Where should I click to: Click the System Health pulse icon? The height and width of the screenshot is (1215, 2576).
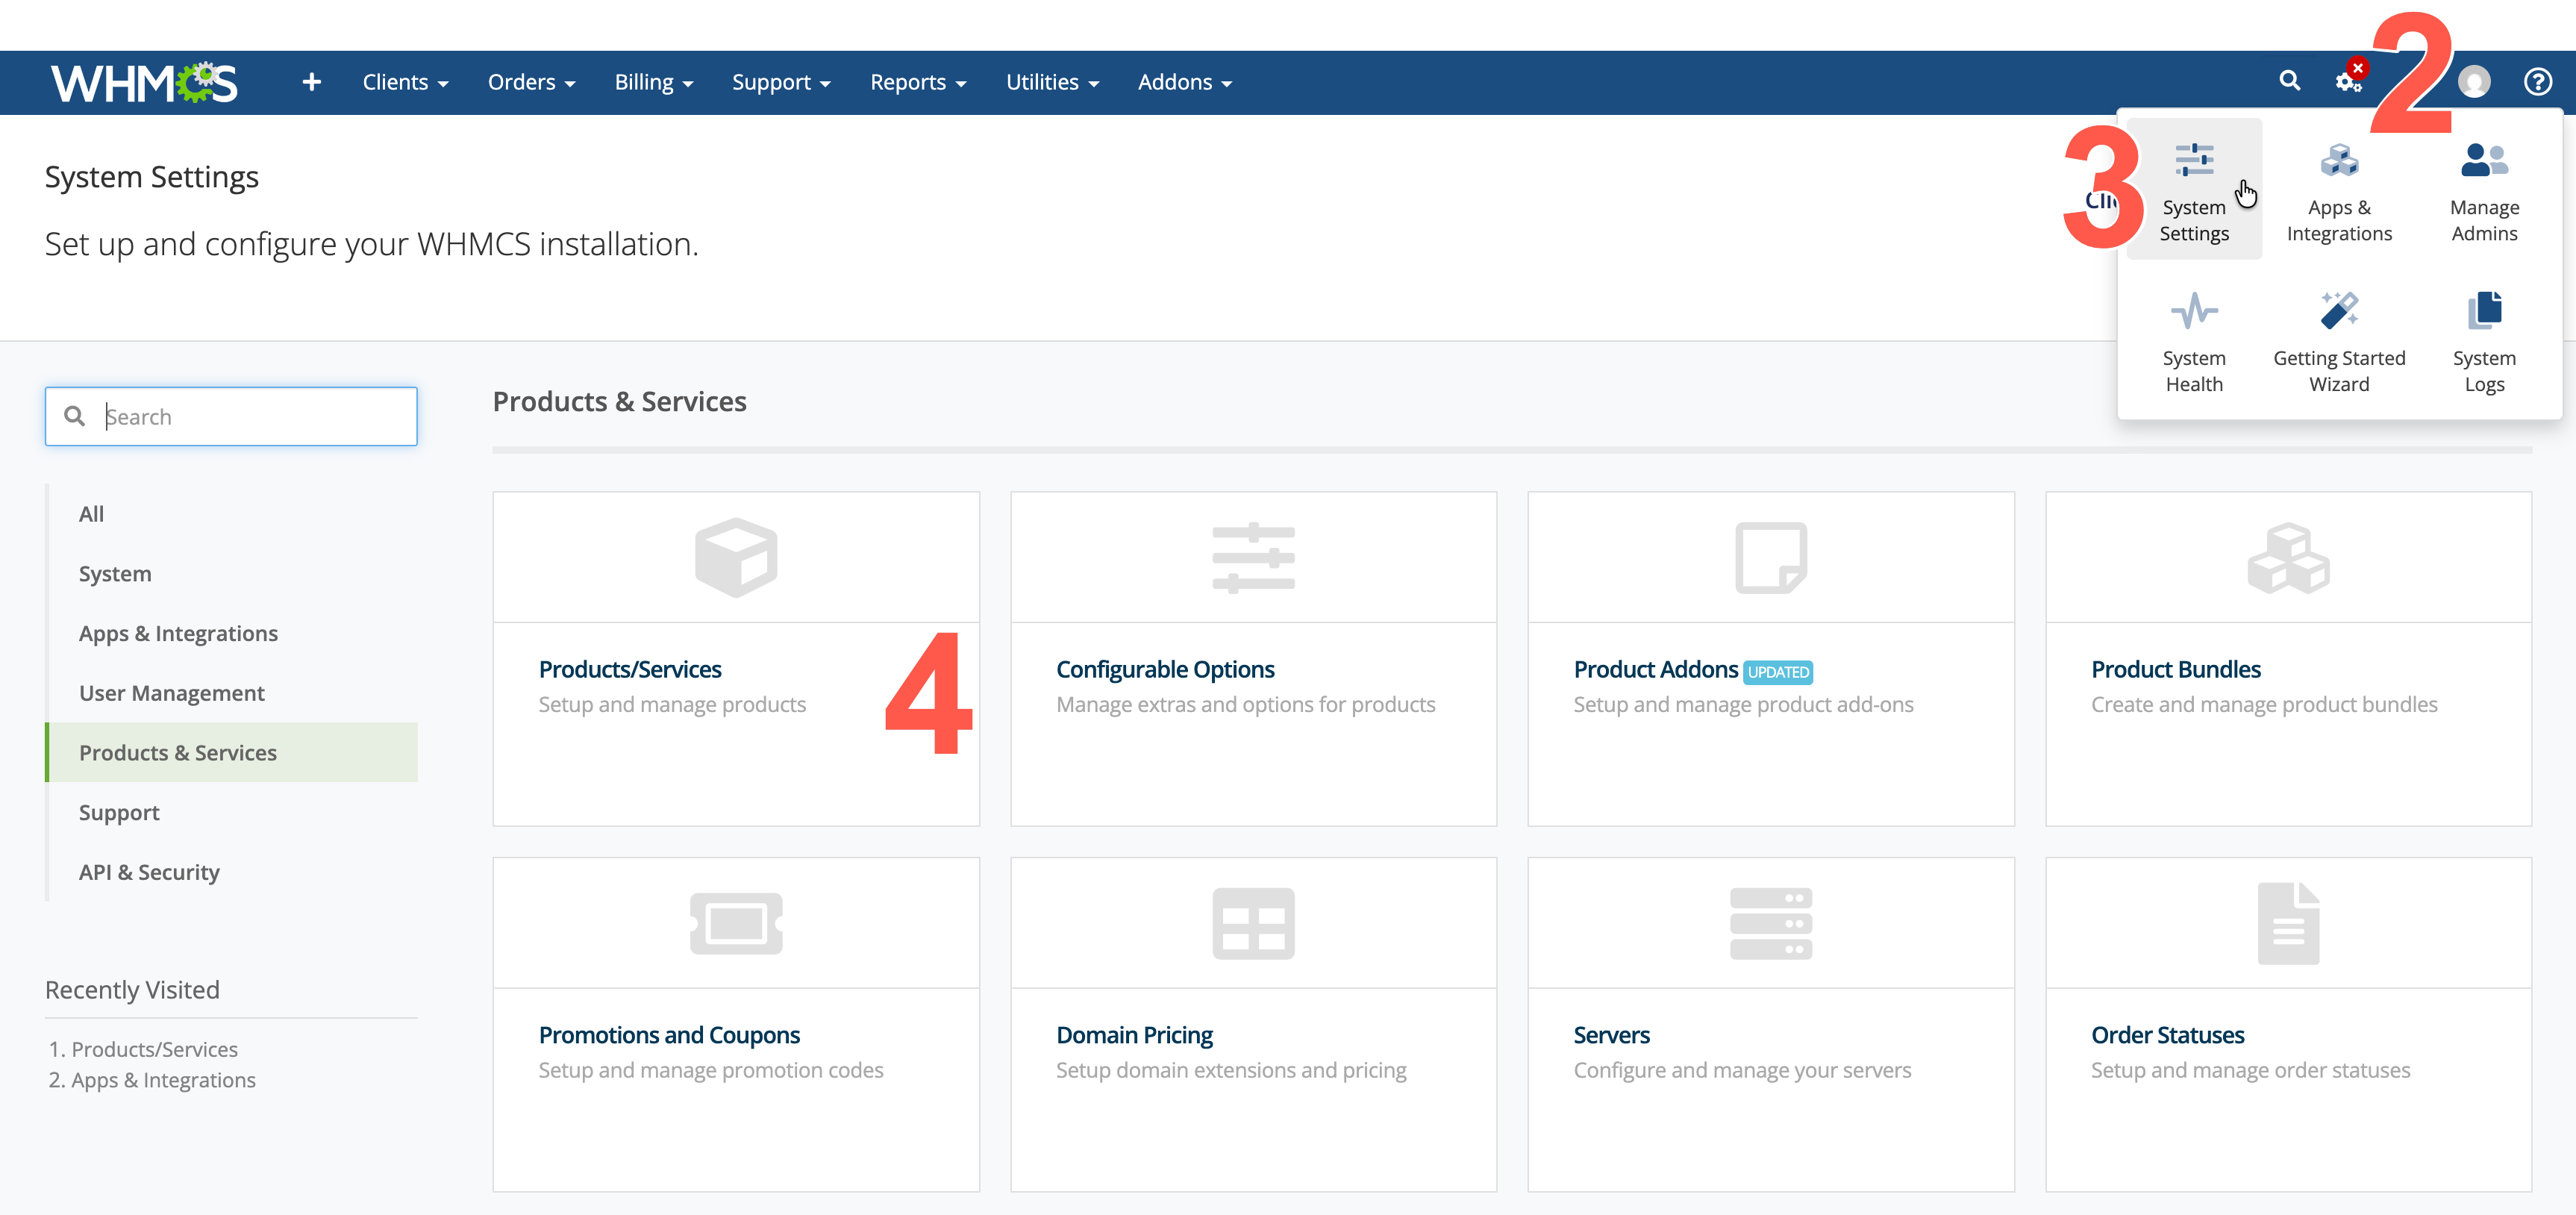[x=2194, y=311]
